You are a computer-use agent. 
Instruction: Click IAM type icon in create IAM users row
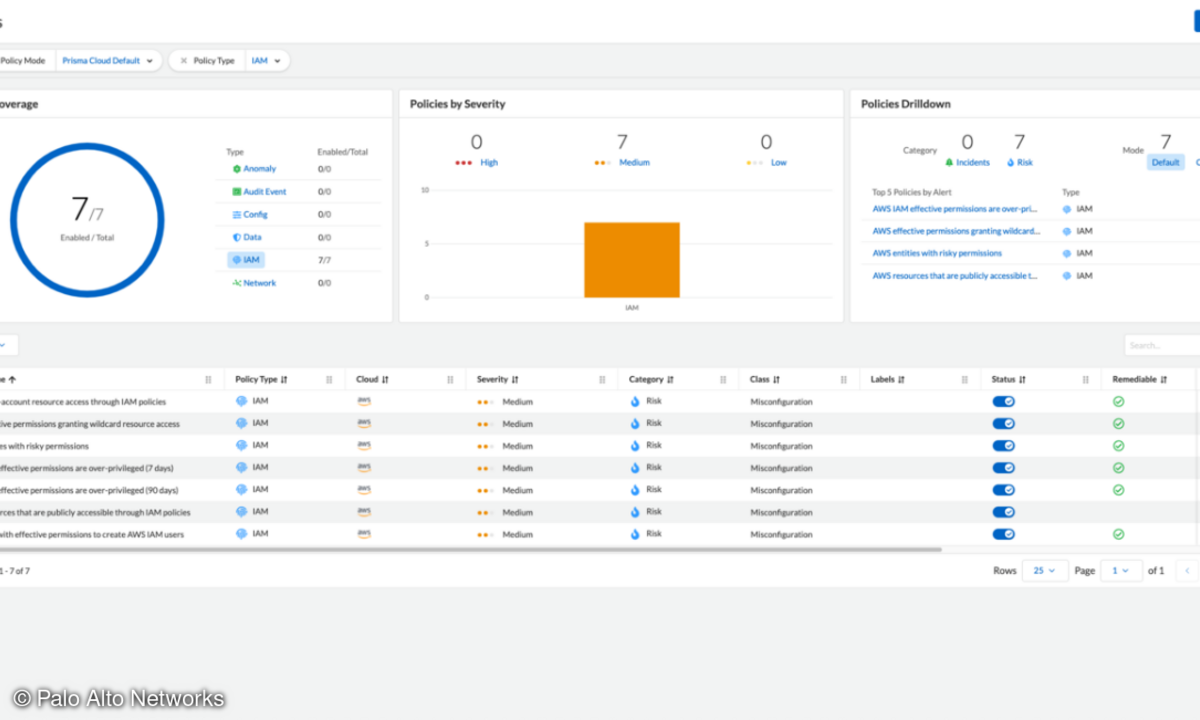tap(241, 534)
